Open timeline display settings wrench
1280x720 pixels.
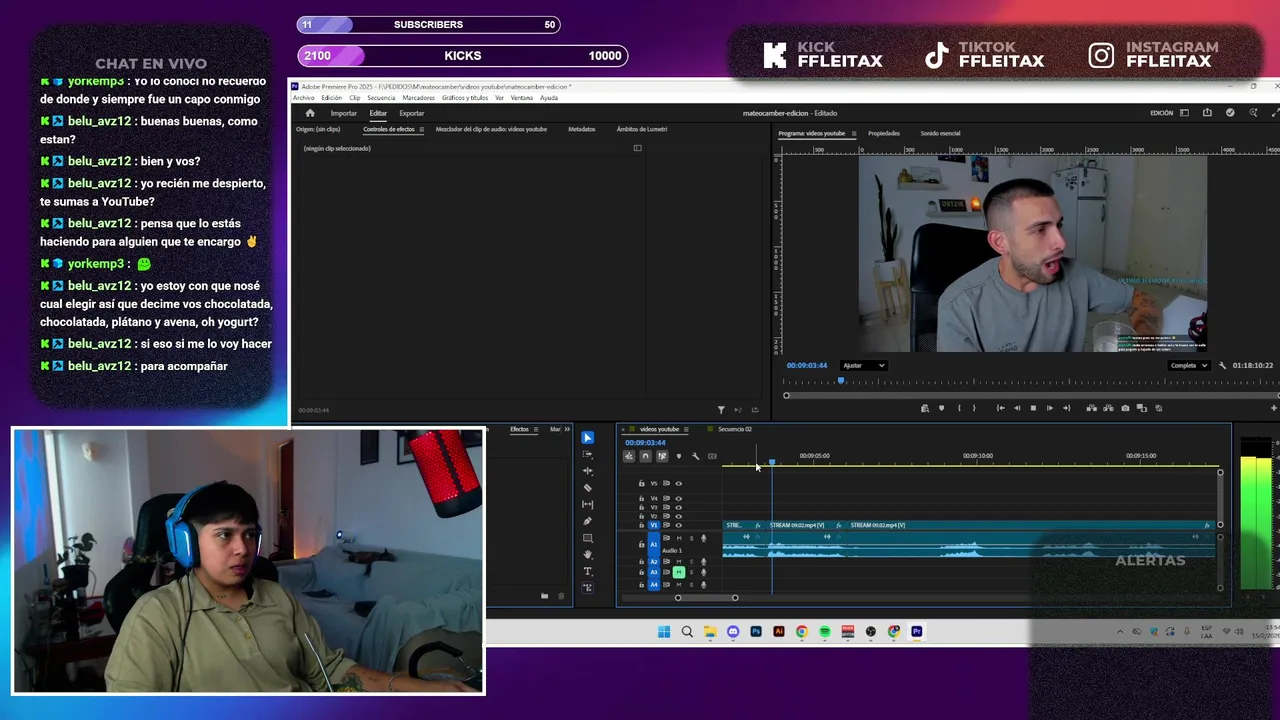pos(696,456)
